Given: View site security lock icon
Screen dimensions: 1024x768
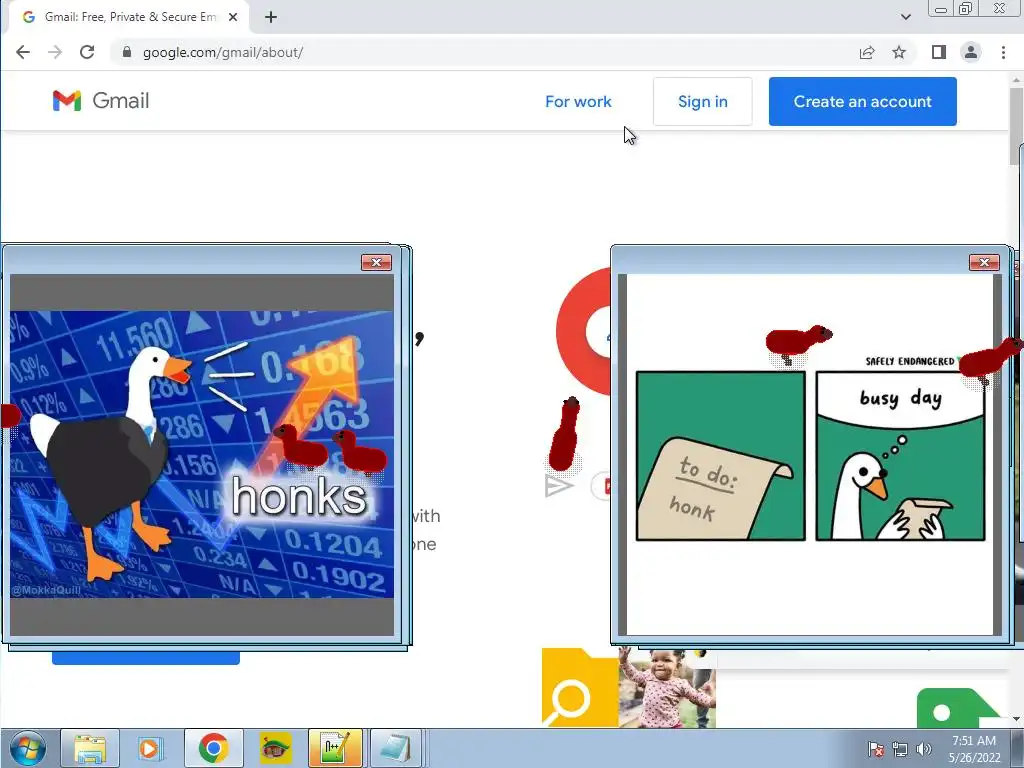Looking at the screenshot, I should [x=127, y=52].
